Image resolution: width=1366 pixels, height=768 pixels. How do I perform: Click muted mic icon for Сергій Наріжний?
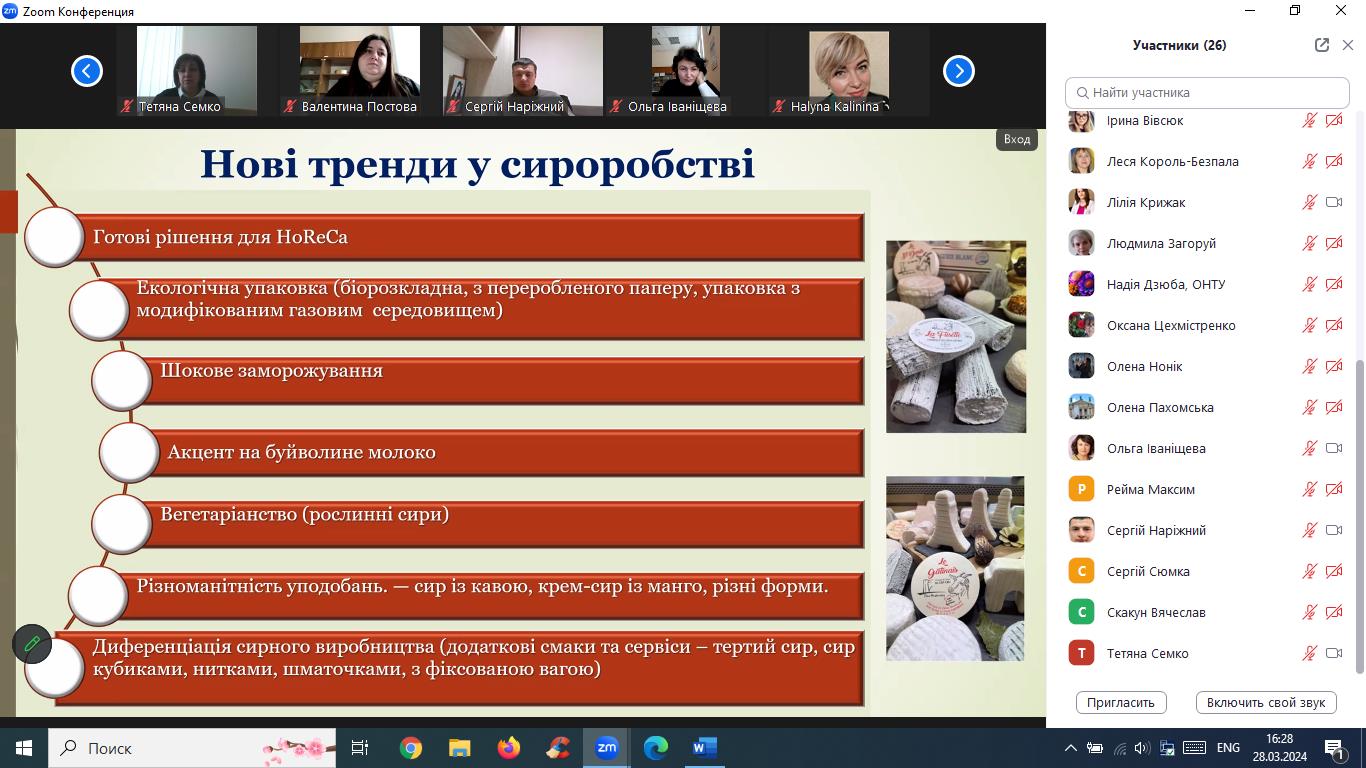tap(1309, 530)
